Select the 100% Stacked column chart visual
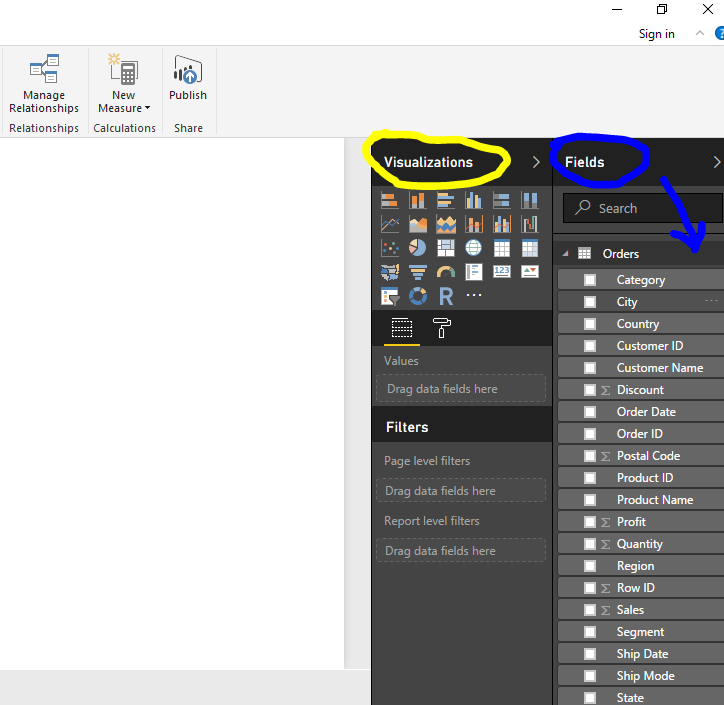The image size is (724, 705). [x=530, y=201]
